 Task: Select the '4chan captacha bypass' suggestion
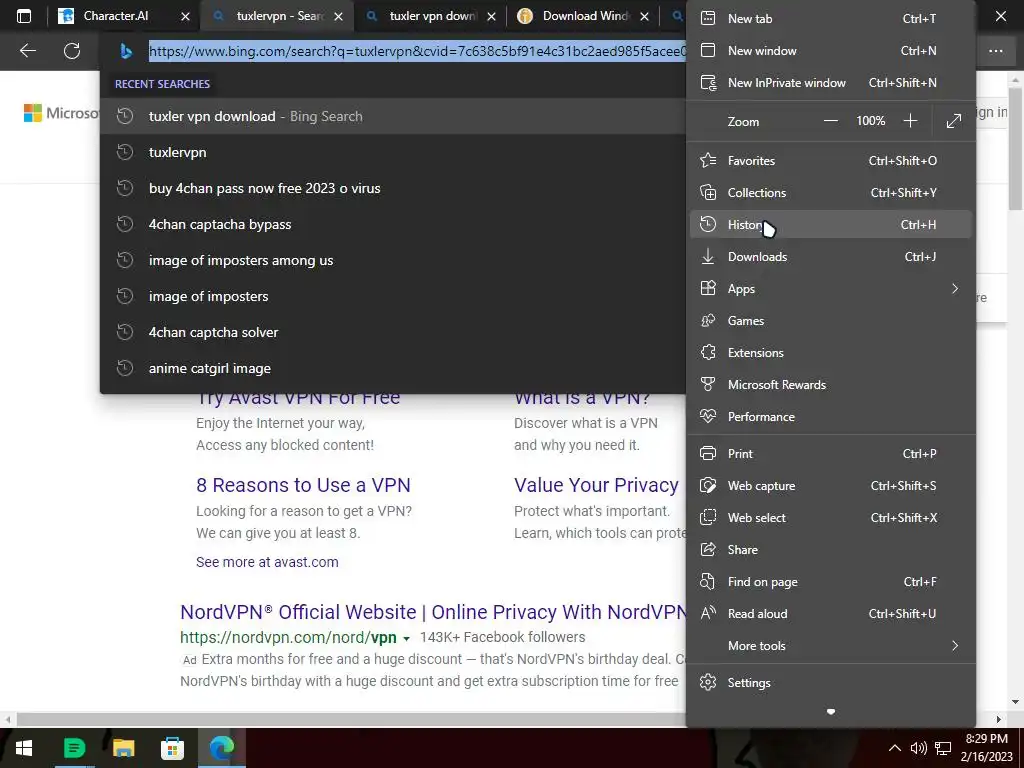coord(393,224)
